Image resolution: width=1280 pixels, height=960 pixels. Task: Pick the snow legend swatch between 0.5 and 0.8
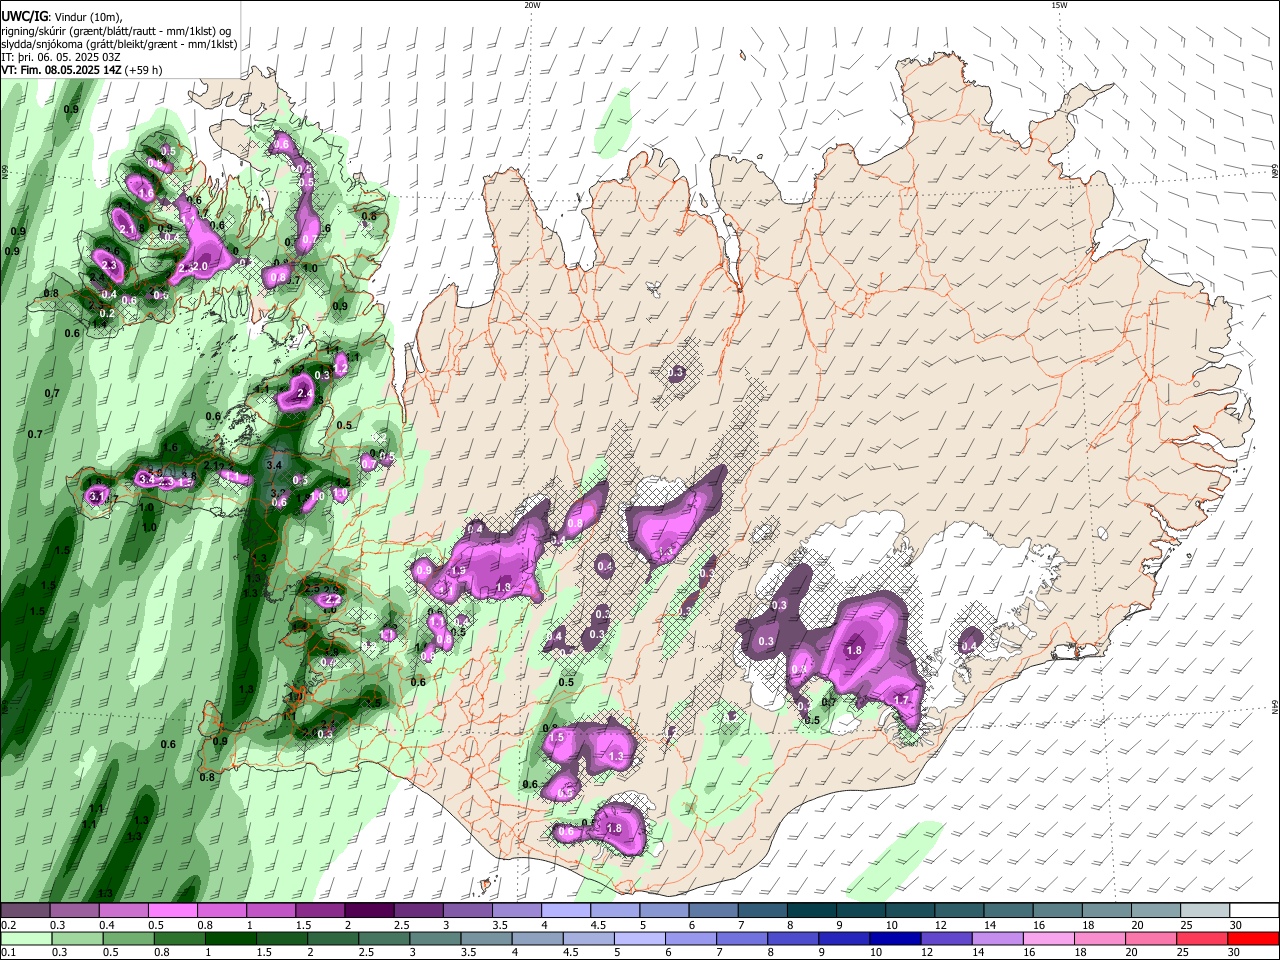tap(175, 911)
